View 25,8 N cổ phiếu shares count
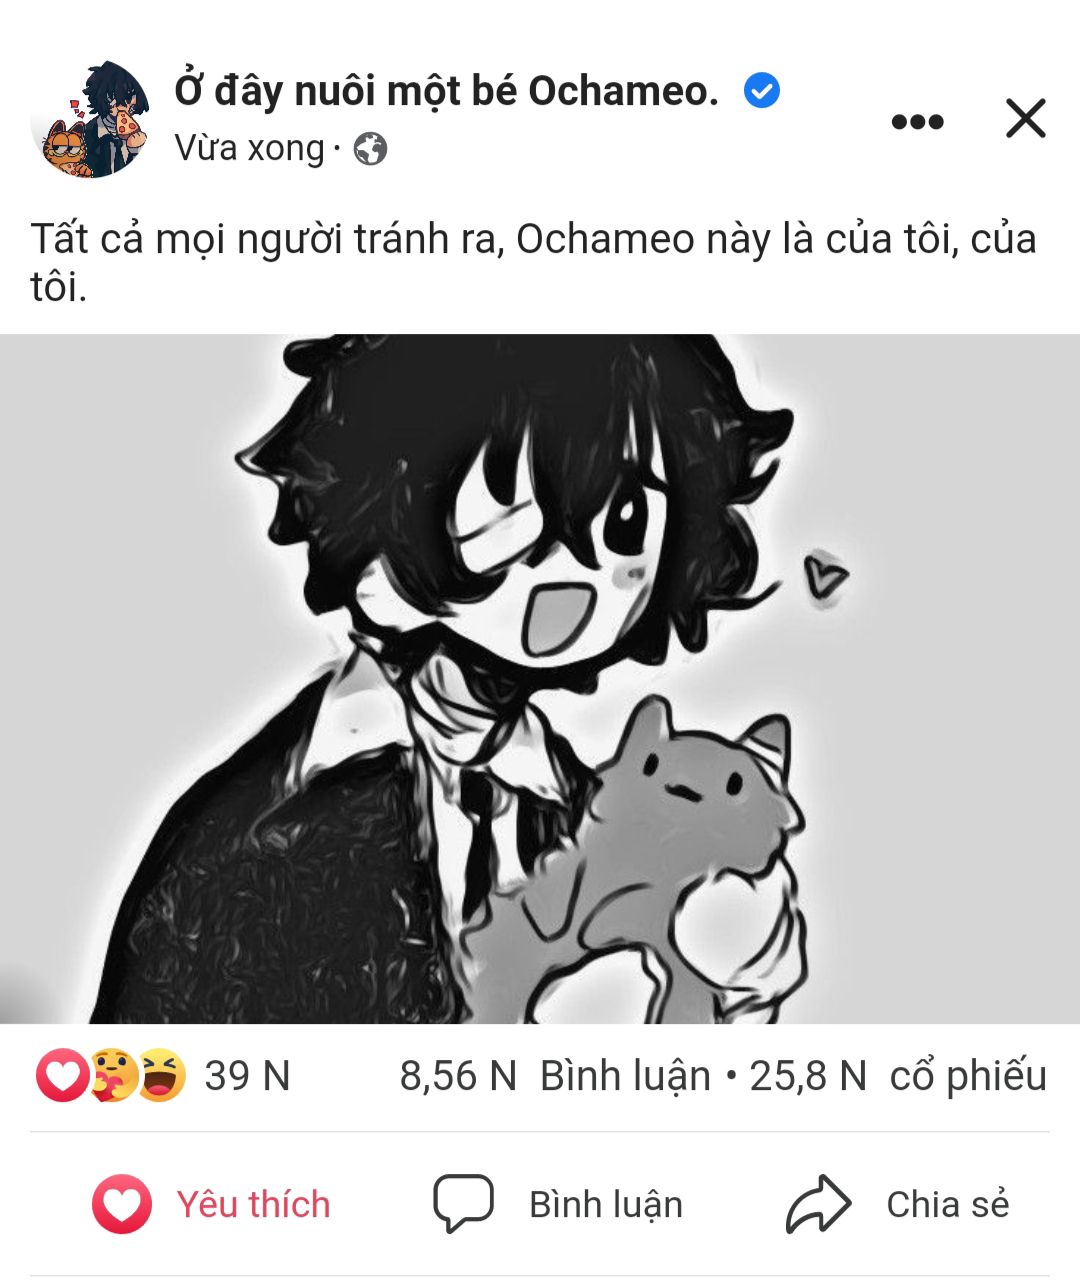The image size is (1080, 1282). tap(898, 1076)
